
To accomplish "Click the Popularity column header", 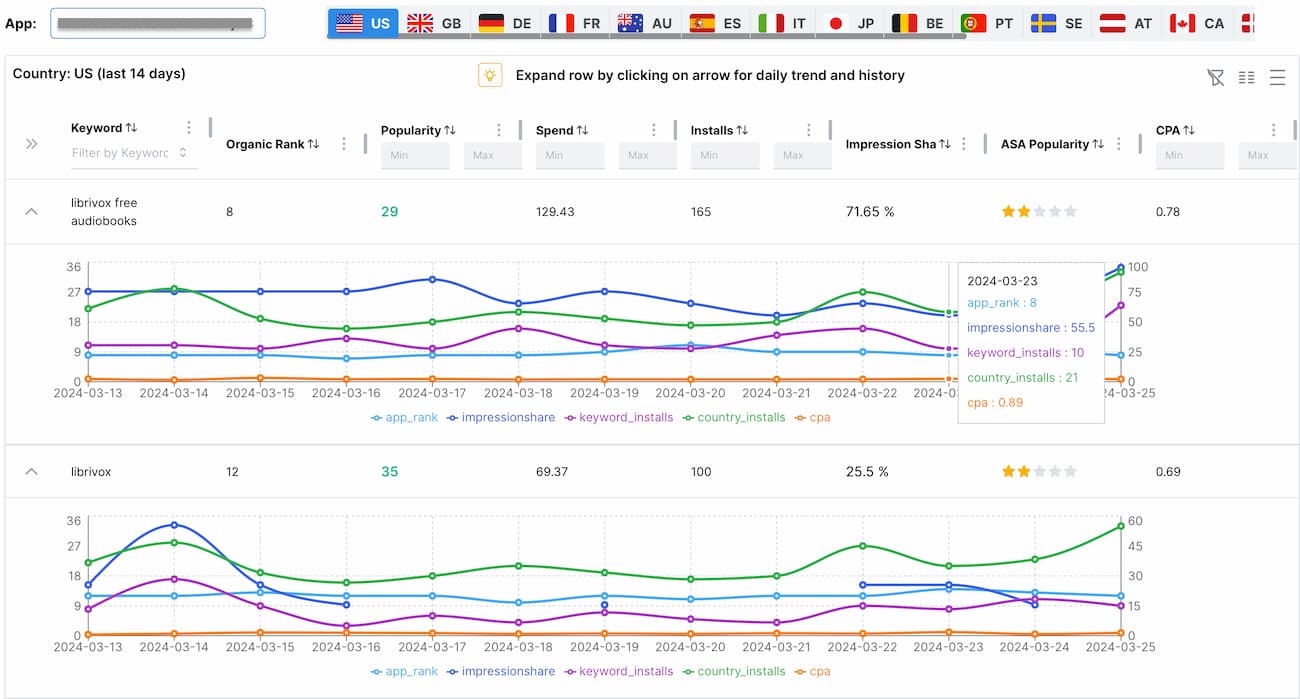I will coord(410,130).
